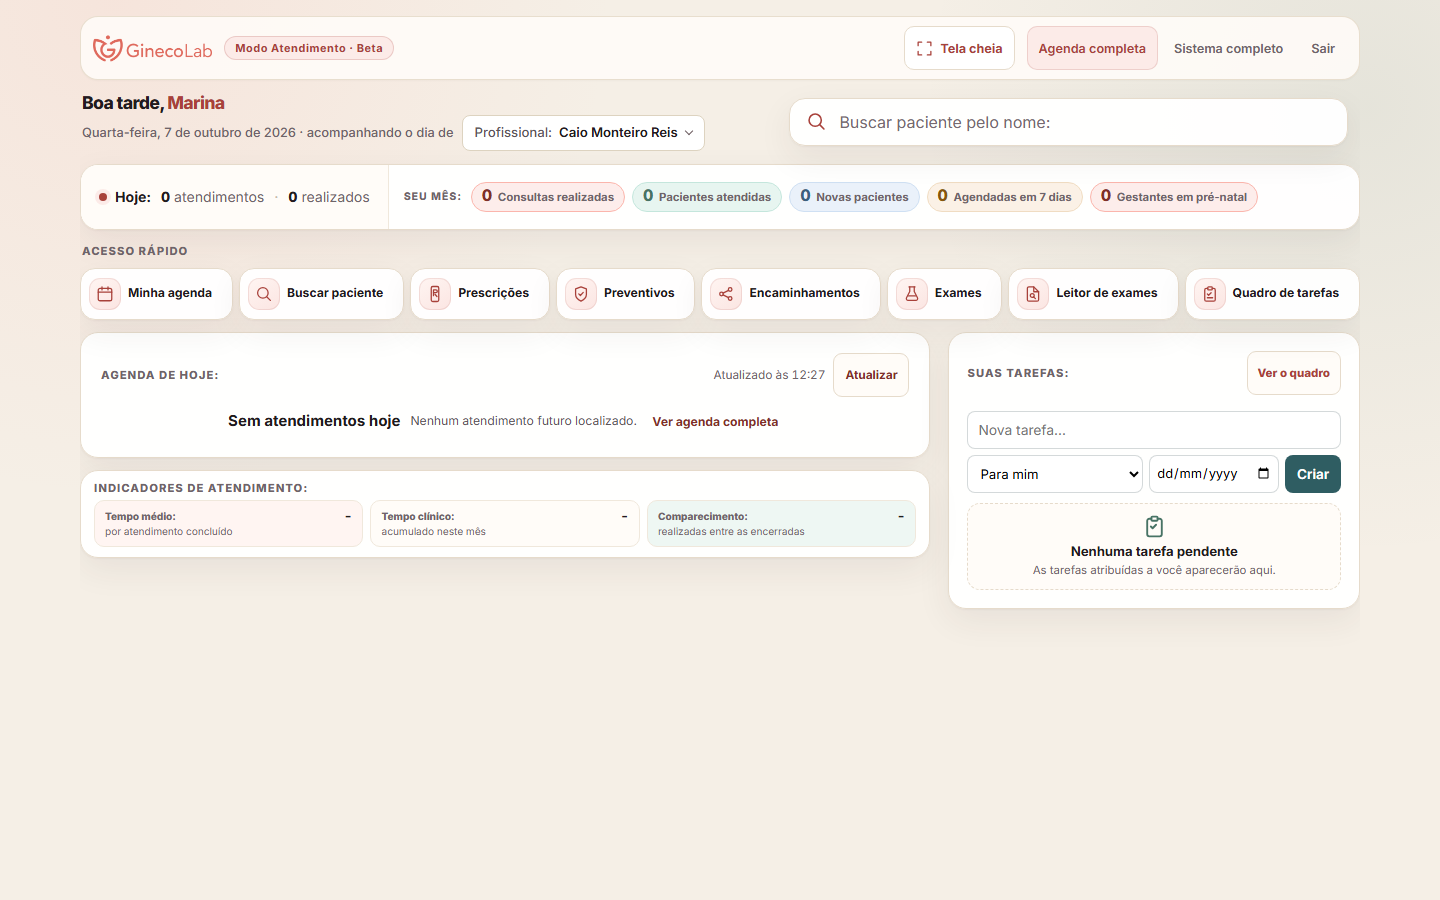Open the Prescrições icon
This screenshot has width=1440, height=900.
tap(435, 294)
